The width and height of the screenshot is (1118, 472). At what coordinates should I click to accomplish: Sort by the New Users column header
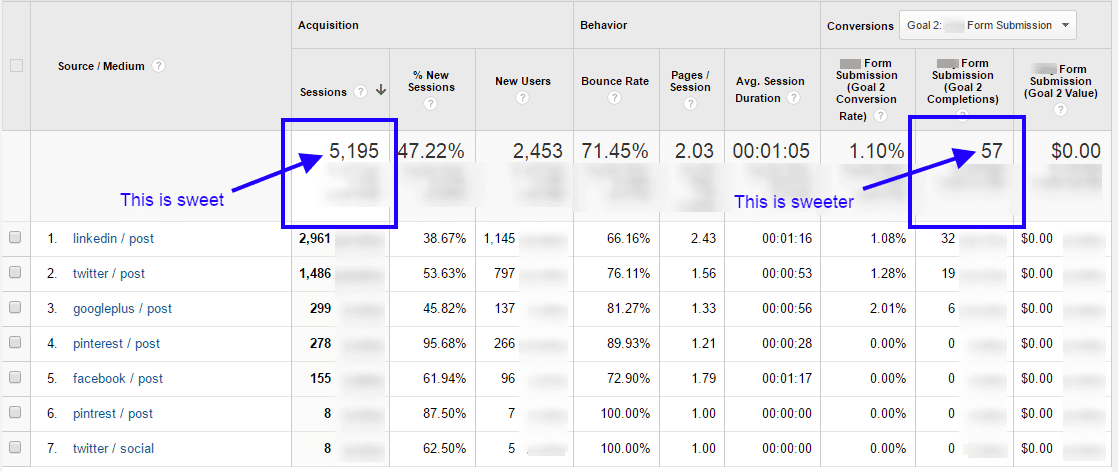pos(522,81)
